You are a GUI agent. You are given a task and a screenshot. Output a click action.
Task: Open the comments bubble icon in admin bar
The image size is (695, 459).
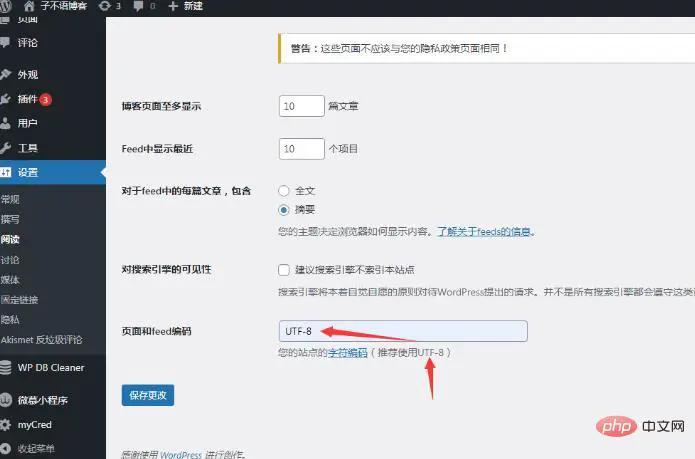click(x=139, y=6)
